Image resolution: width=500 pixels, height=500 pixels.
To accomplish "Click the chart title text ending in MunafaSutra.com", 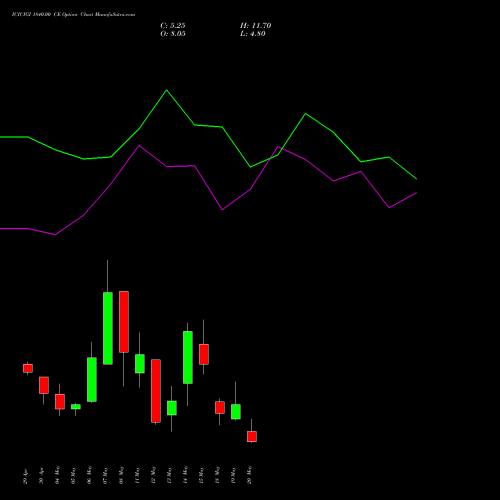I will 73,15.
